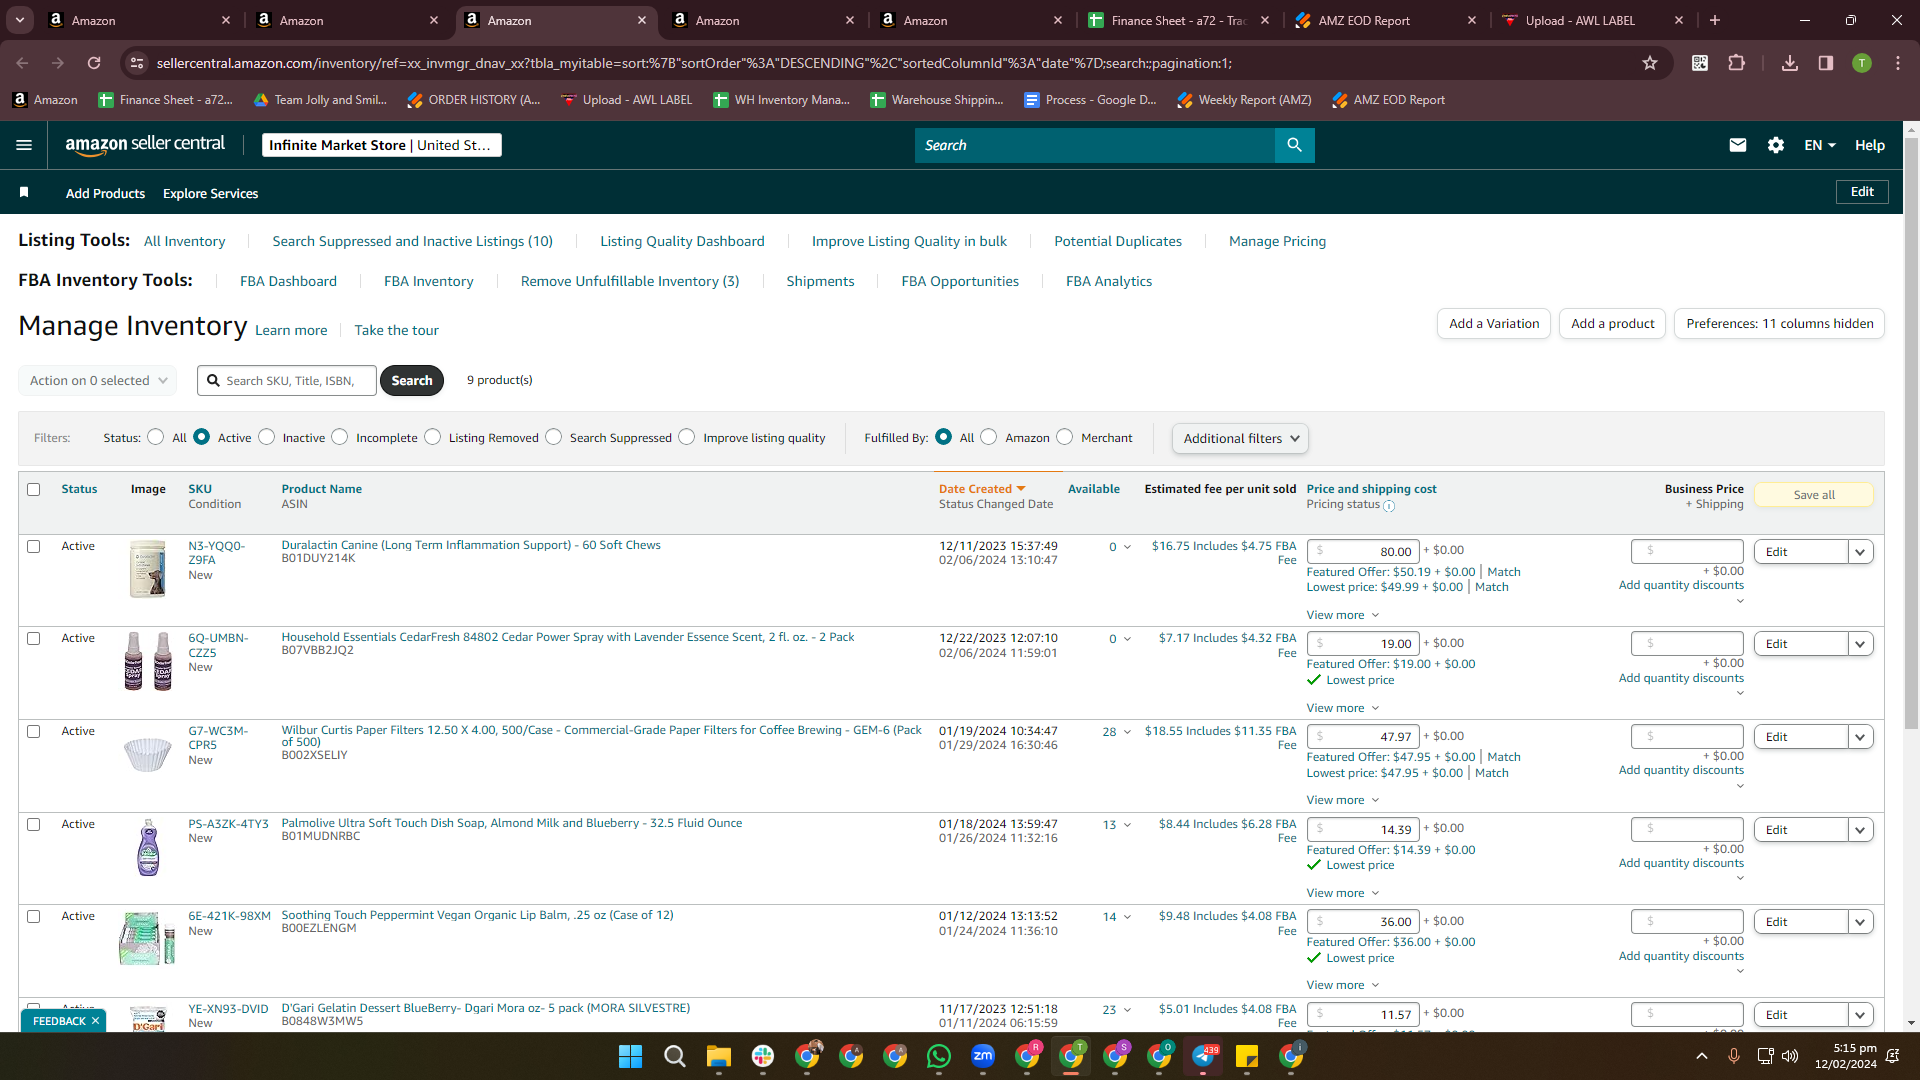
Task: Open Zoom from the taskbar
Action: [983, 1056]
